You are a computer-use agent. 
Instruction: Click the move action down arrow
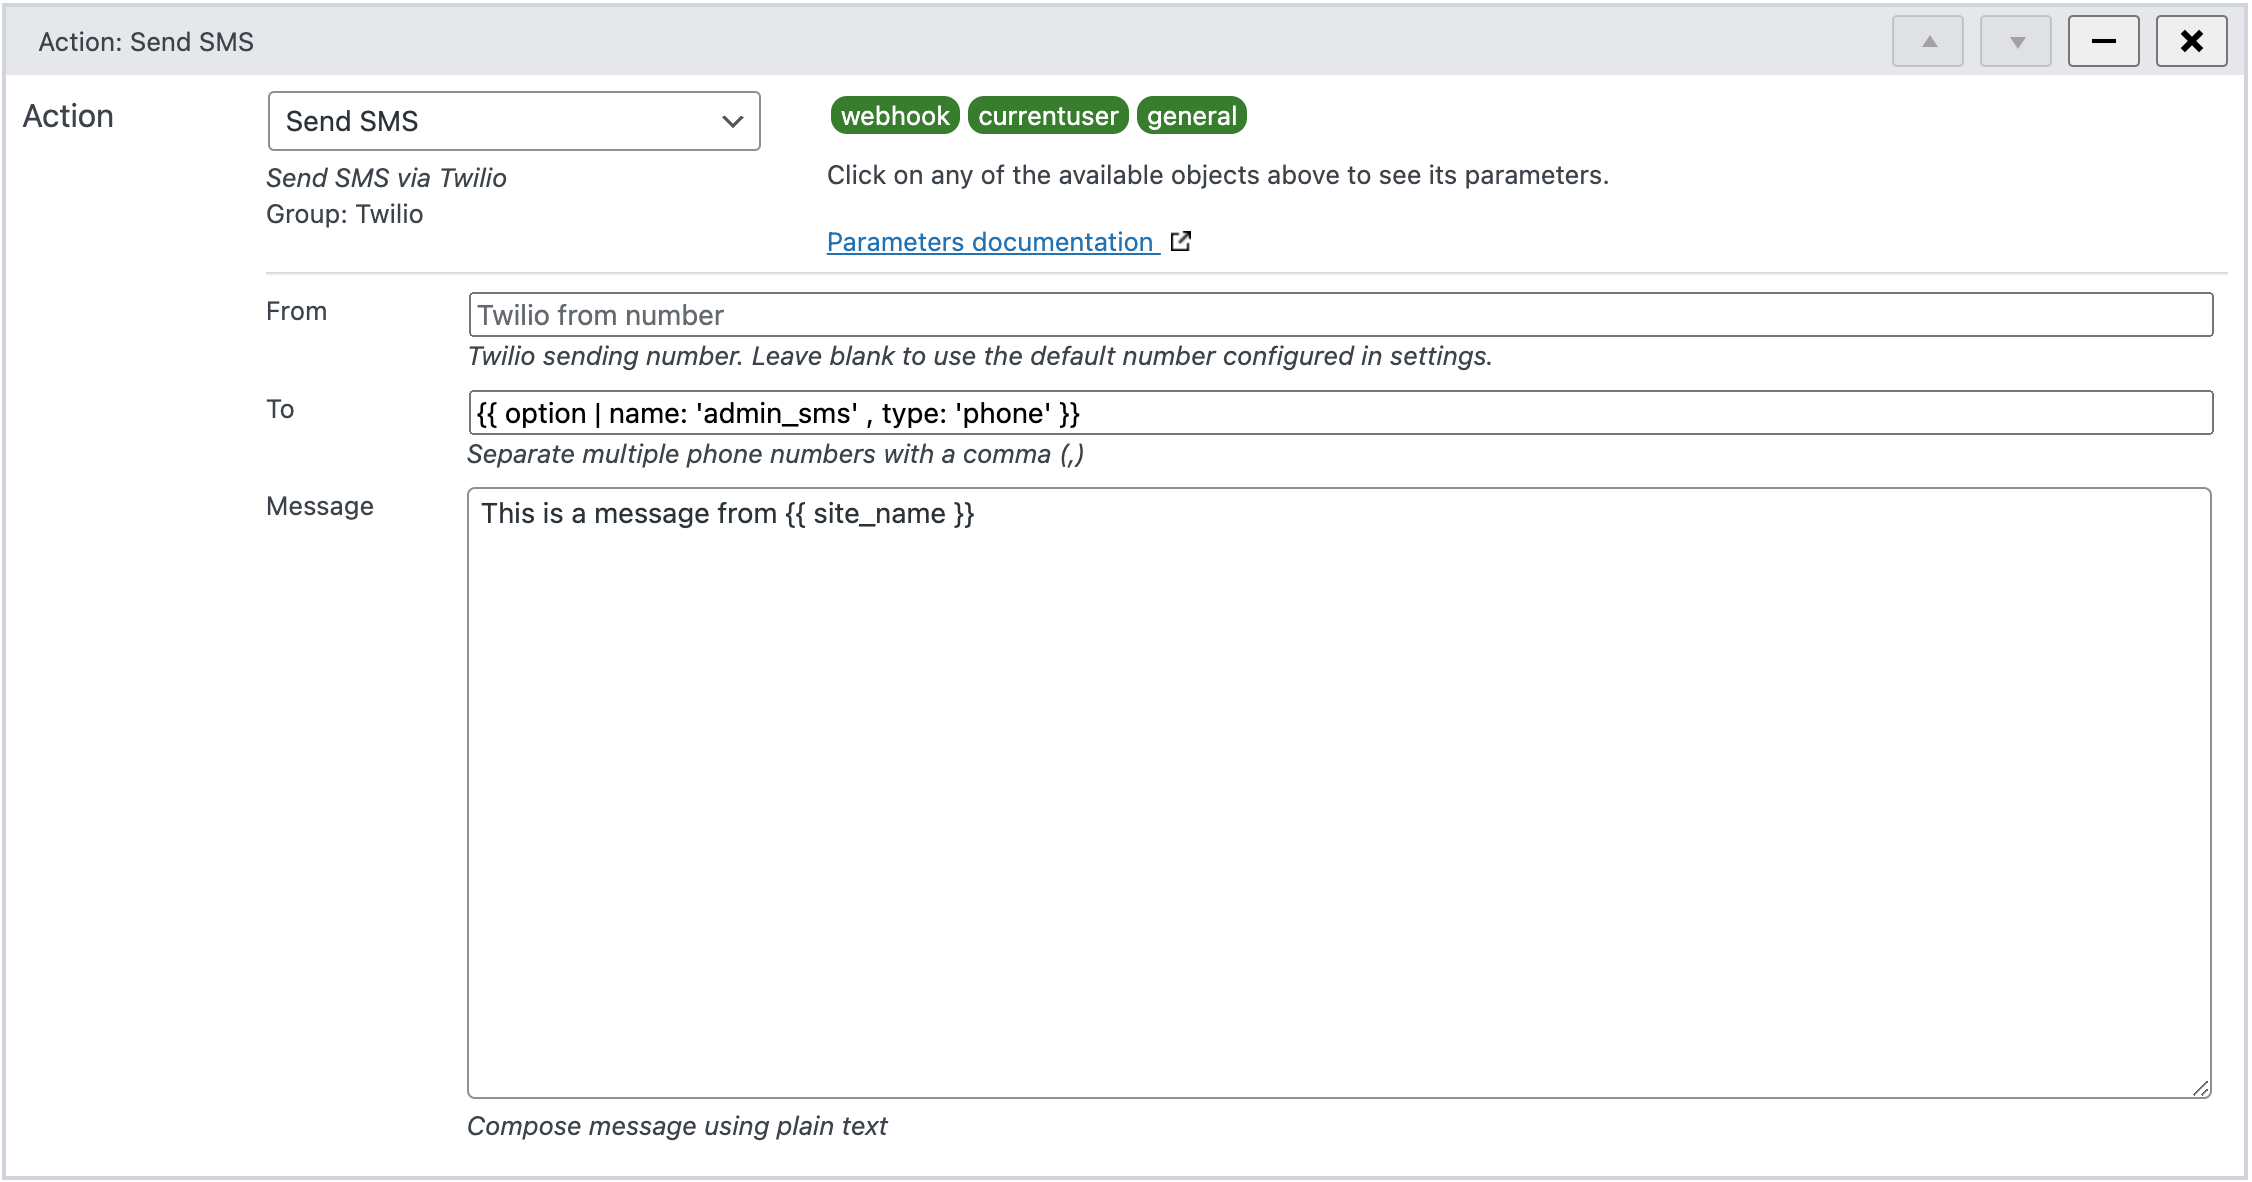(x=2015, y=40)
